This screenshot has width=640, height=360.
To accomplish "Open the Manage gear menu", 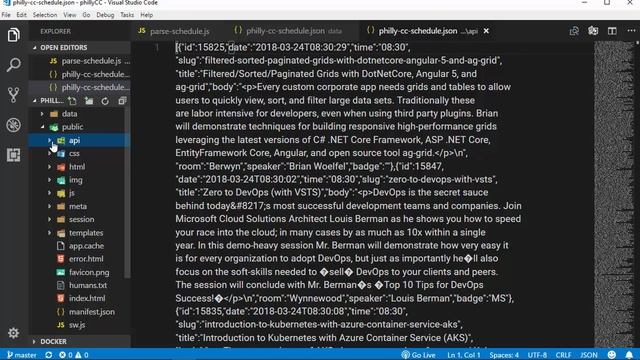I will click(13, 333).
